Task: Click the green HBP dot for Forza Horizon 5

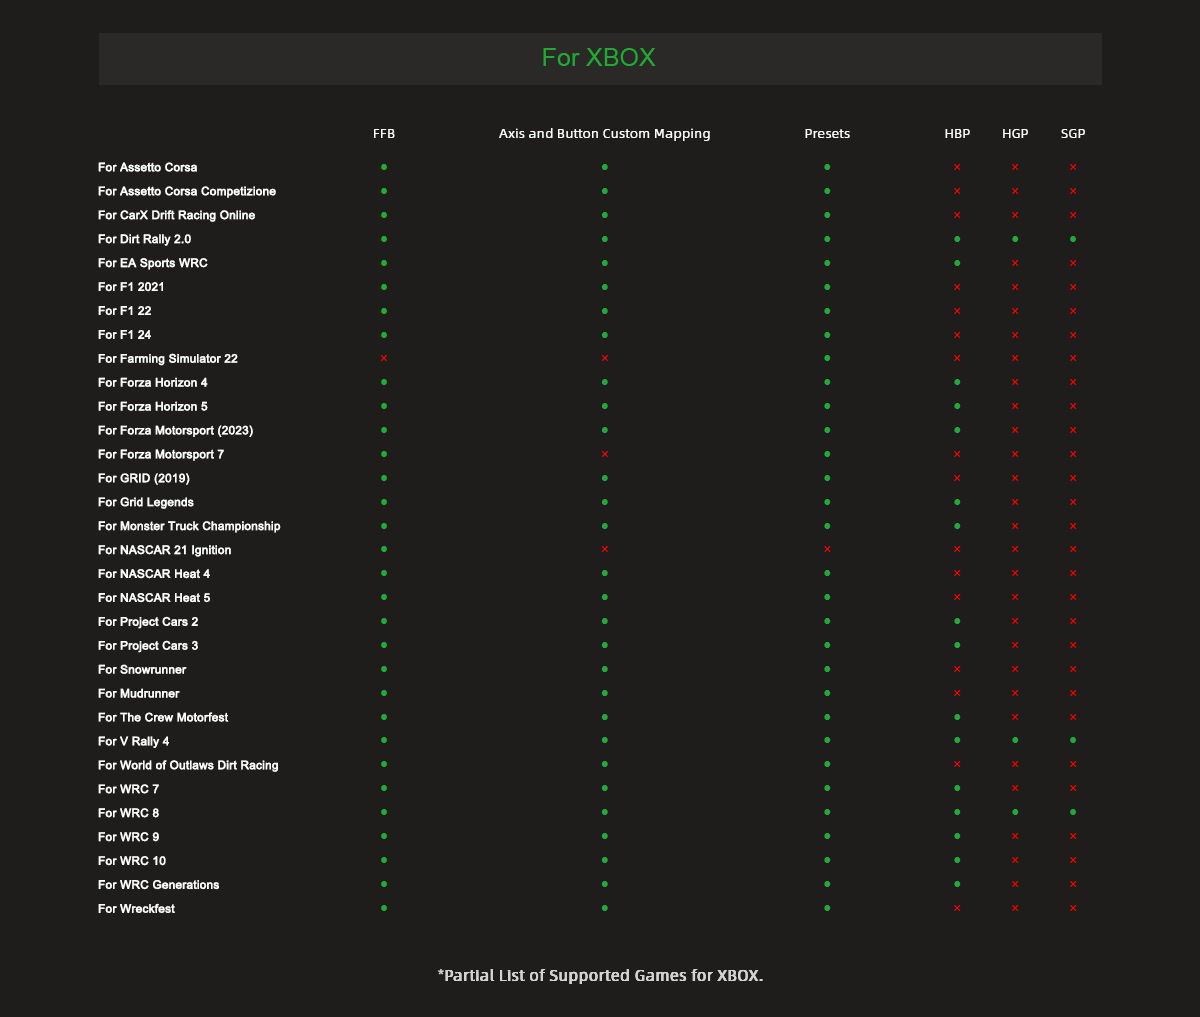Action: 957,406
